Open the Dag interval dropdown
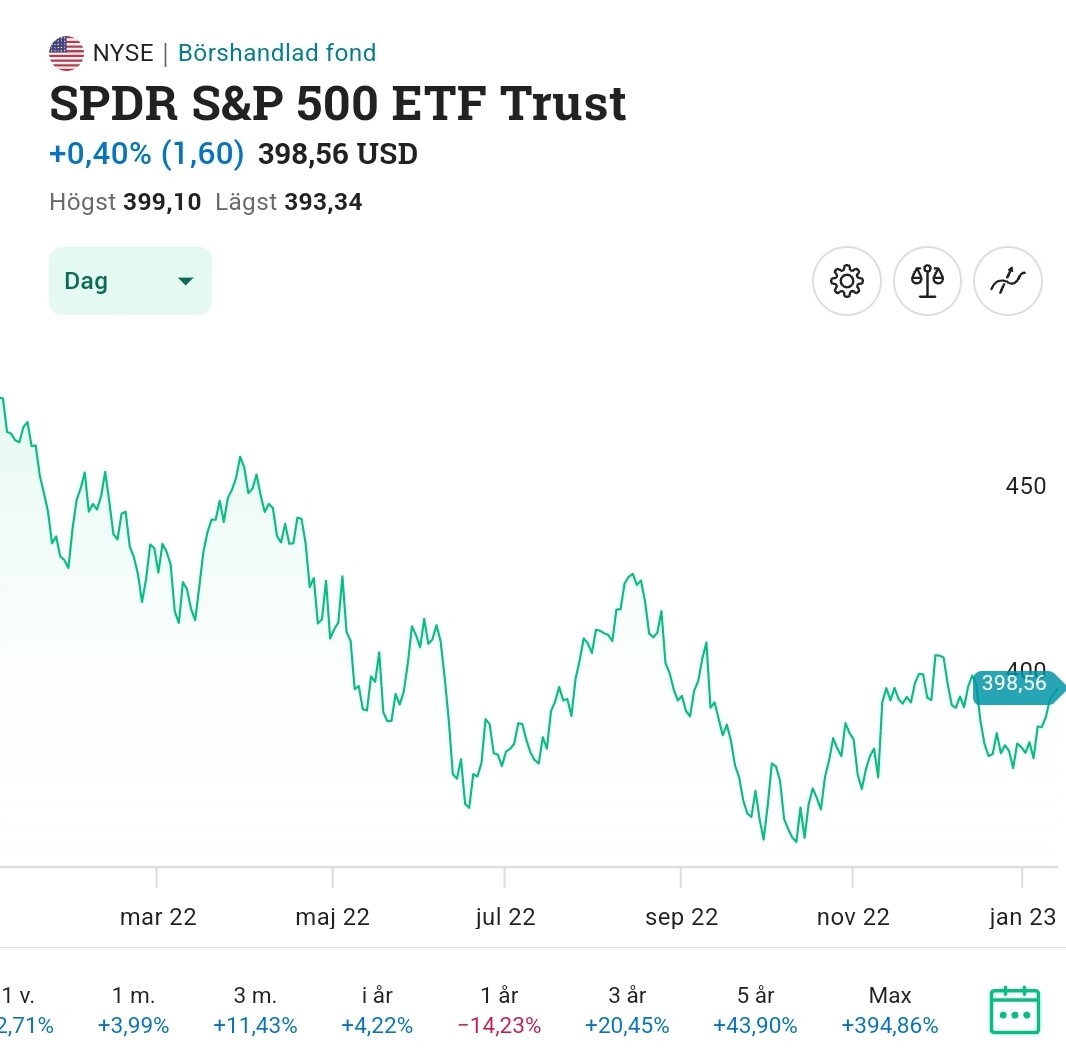This screenshot has width=1066, height=1060. coord(130,281)
